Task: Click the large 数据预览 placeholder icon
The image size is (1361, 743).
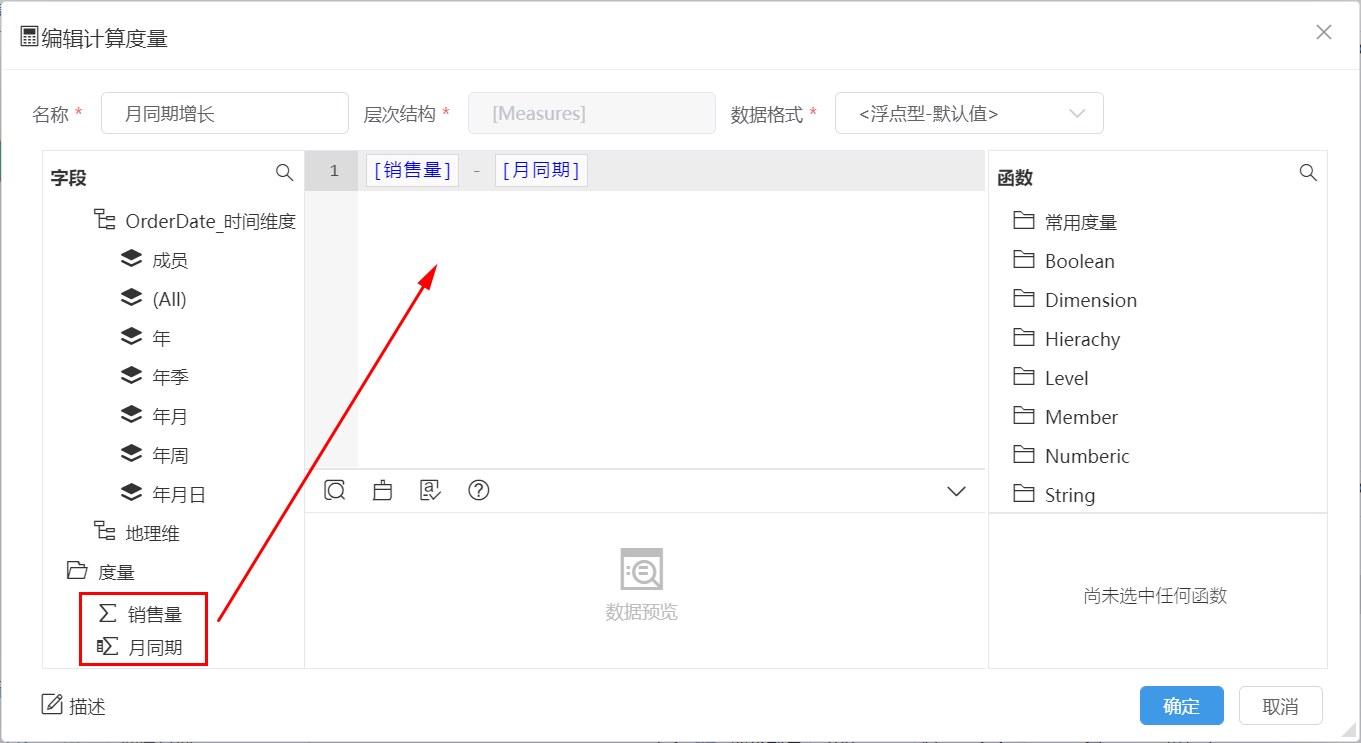Action: click(x=641, y=570)
